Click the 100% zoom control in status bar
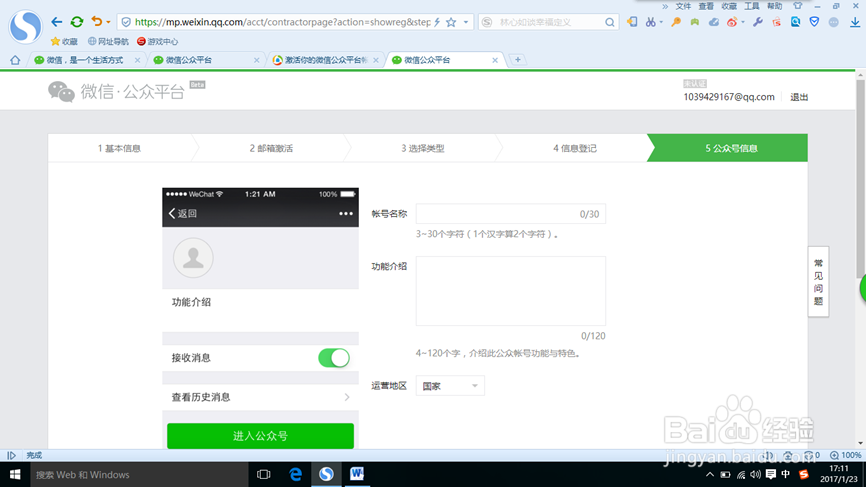This screenshot has height=487, width=866. point(846,455)
